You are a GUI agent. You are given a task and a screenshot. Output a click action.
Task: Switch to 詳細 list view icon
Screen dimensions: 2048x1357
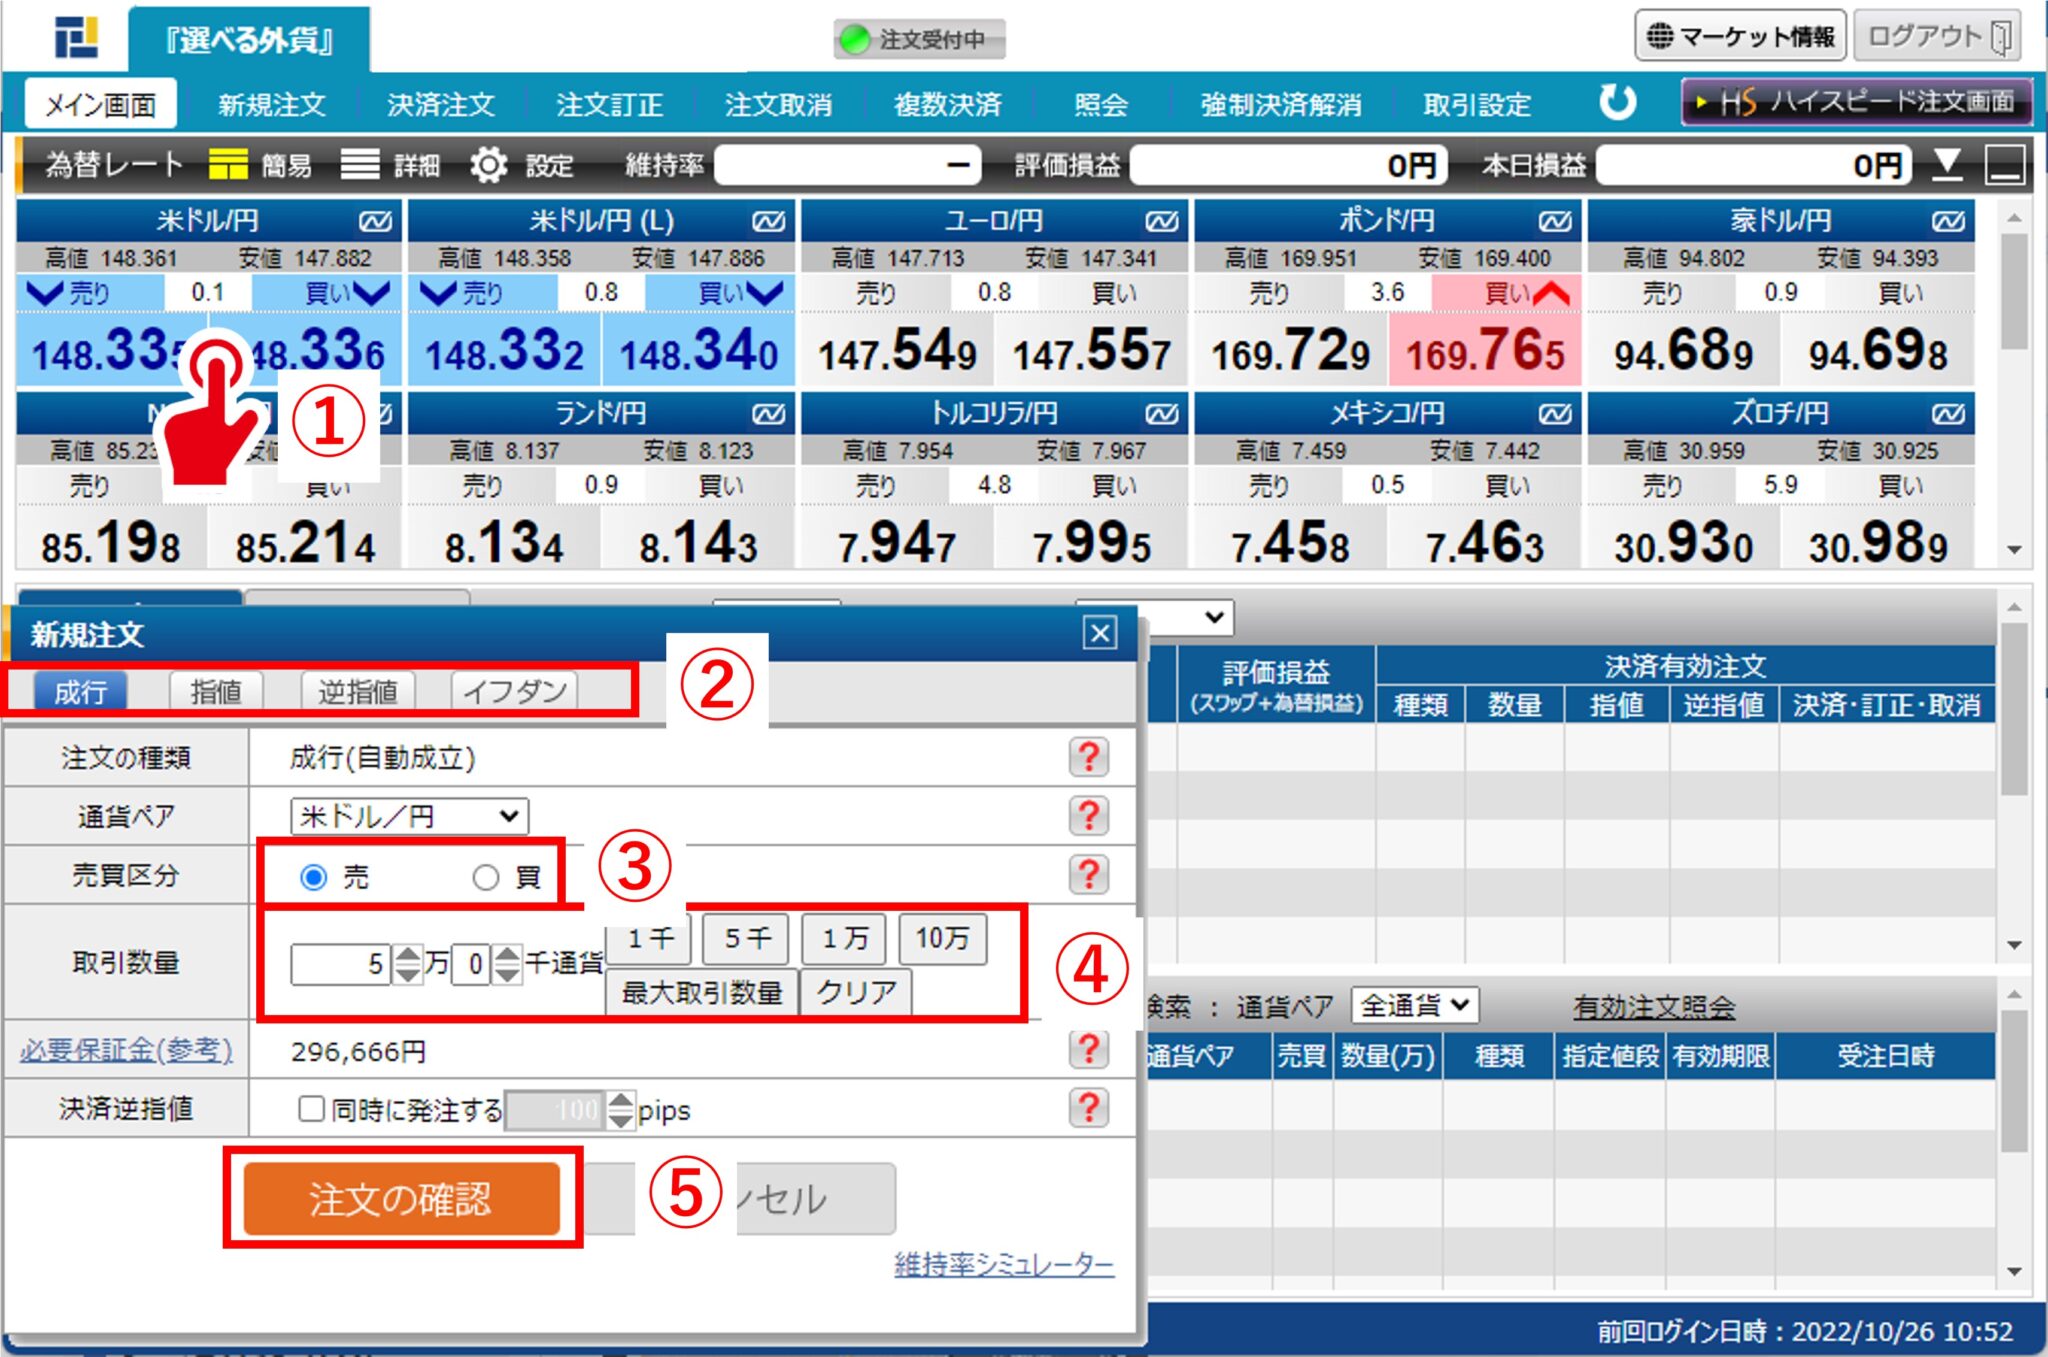click(x=360, y=165)
